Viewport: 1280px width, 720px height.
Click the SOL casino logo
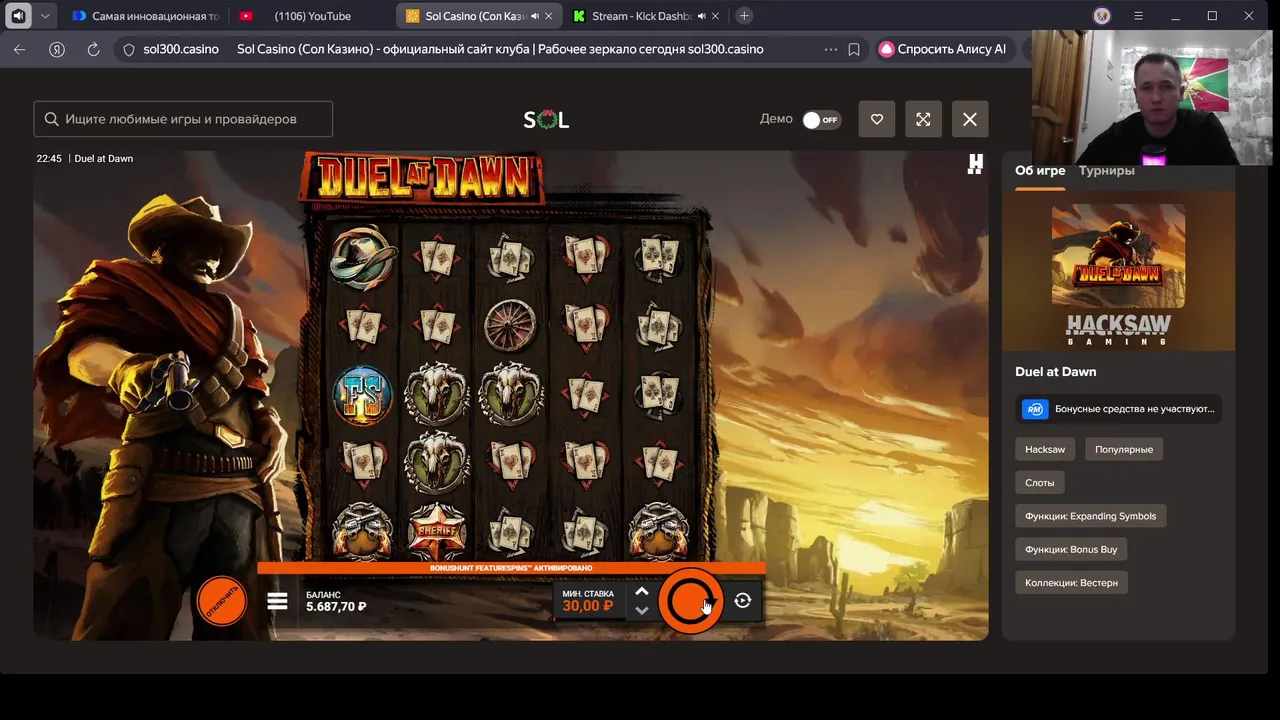[546, 119]
